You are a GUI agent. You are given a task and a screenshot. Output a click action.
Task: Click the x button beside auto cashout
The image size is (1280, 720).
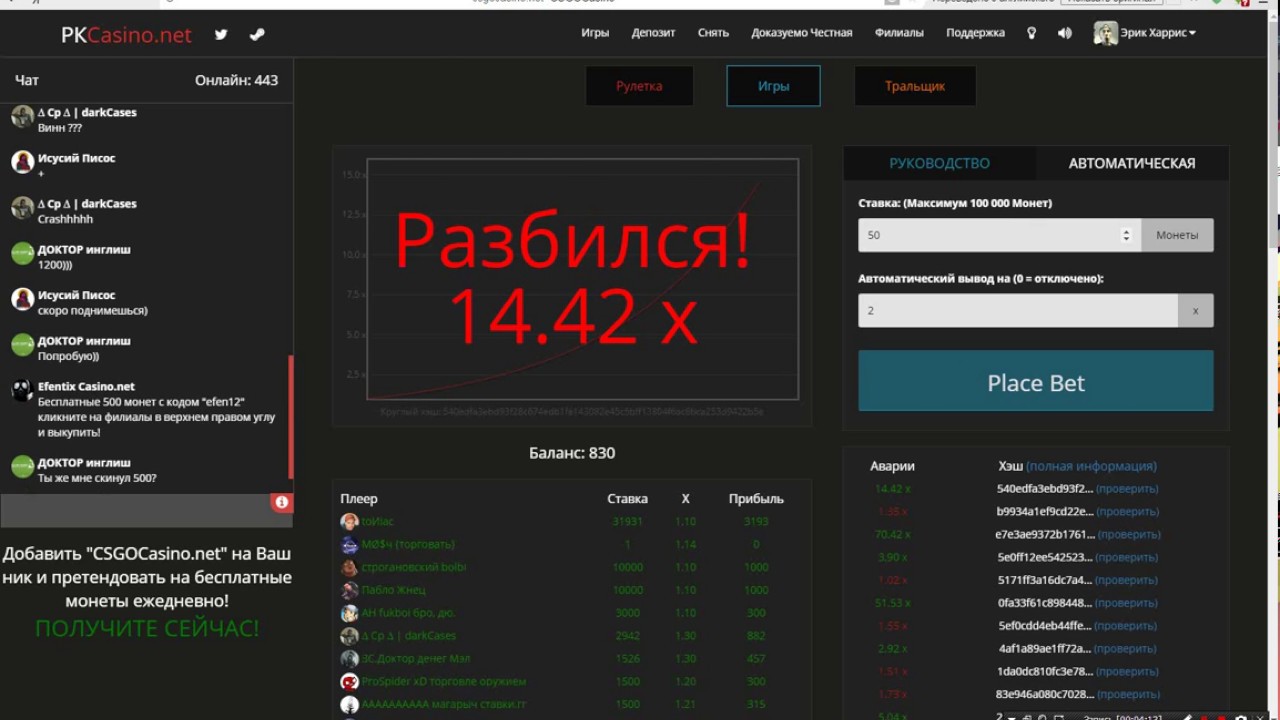(x=1195, y=310)
